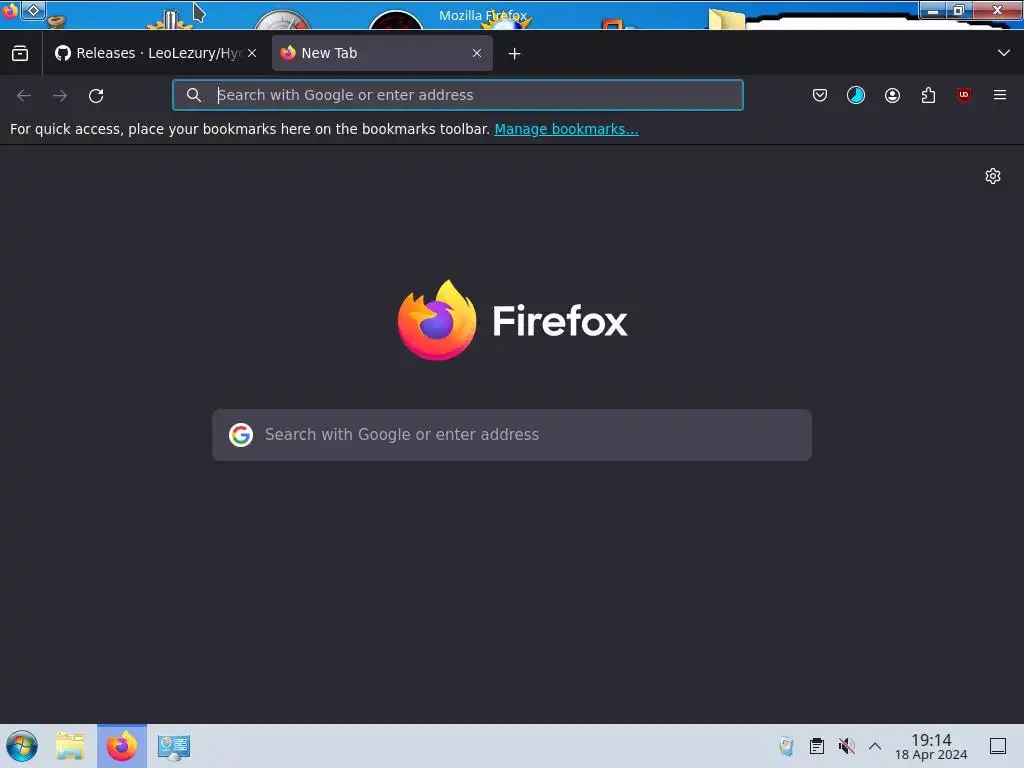Screen dimensions: 1024x768
Task: Focus the center Google search box
Action: [512, 435]
